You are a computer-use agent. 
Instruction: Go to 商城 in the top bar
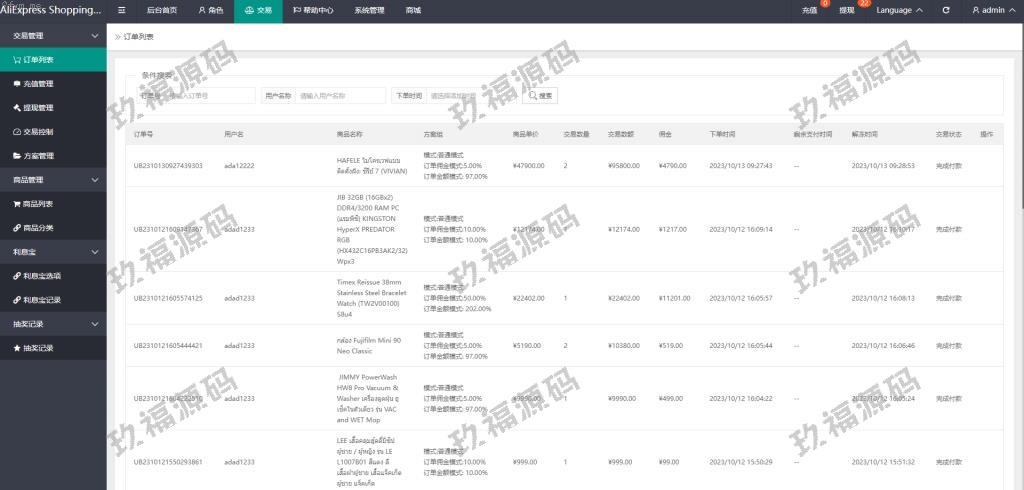pyautogui.click(x=413, y=10)
